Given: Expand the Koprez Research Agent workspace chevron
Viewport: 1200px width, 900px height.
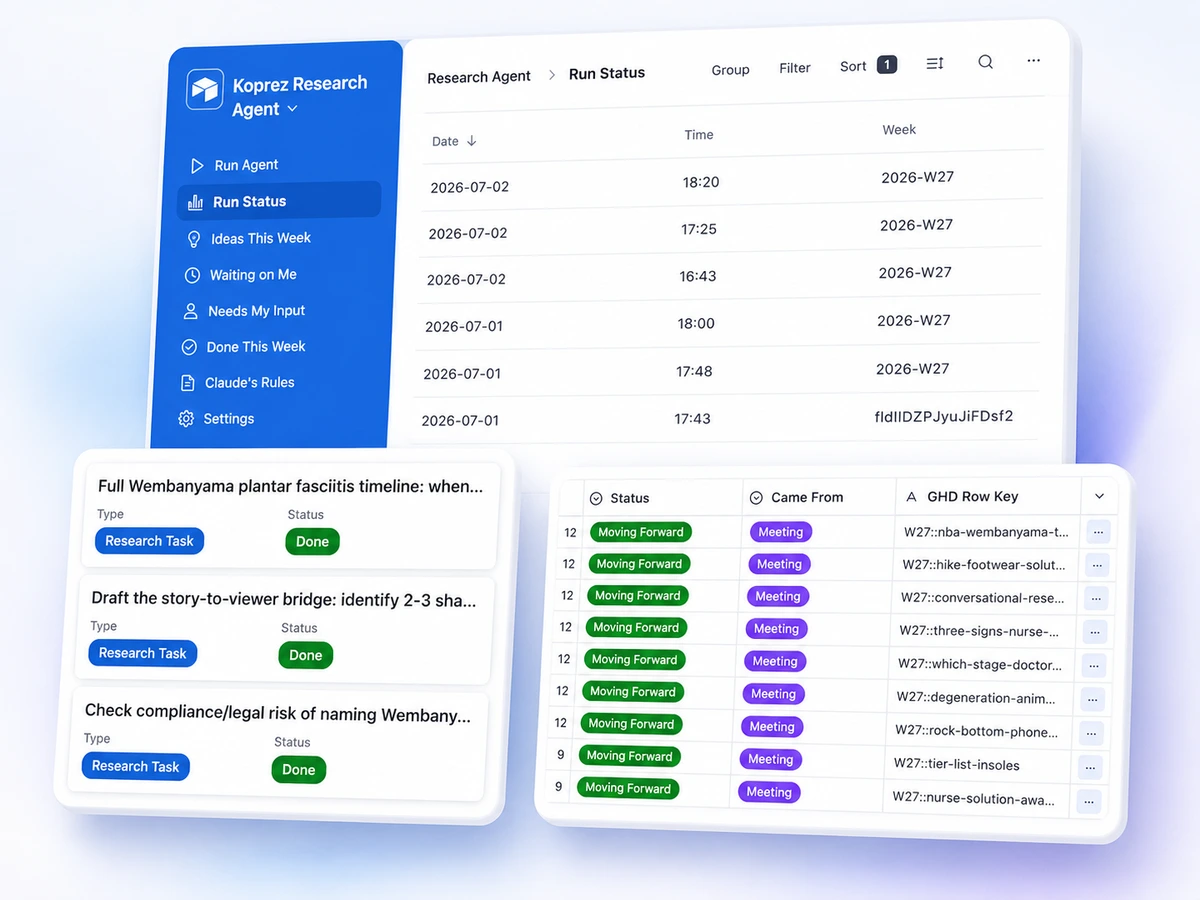Looking at the screenshot, I should pos(292,109).
